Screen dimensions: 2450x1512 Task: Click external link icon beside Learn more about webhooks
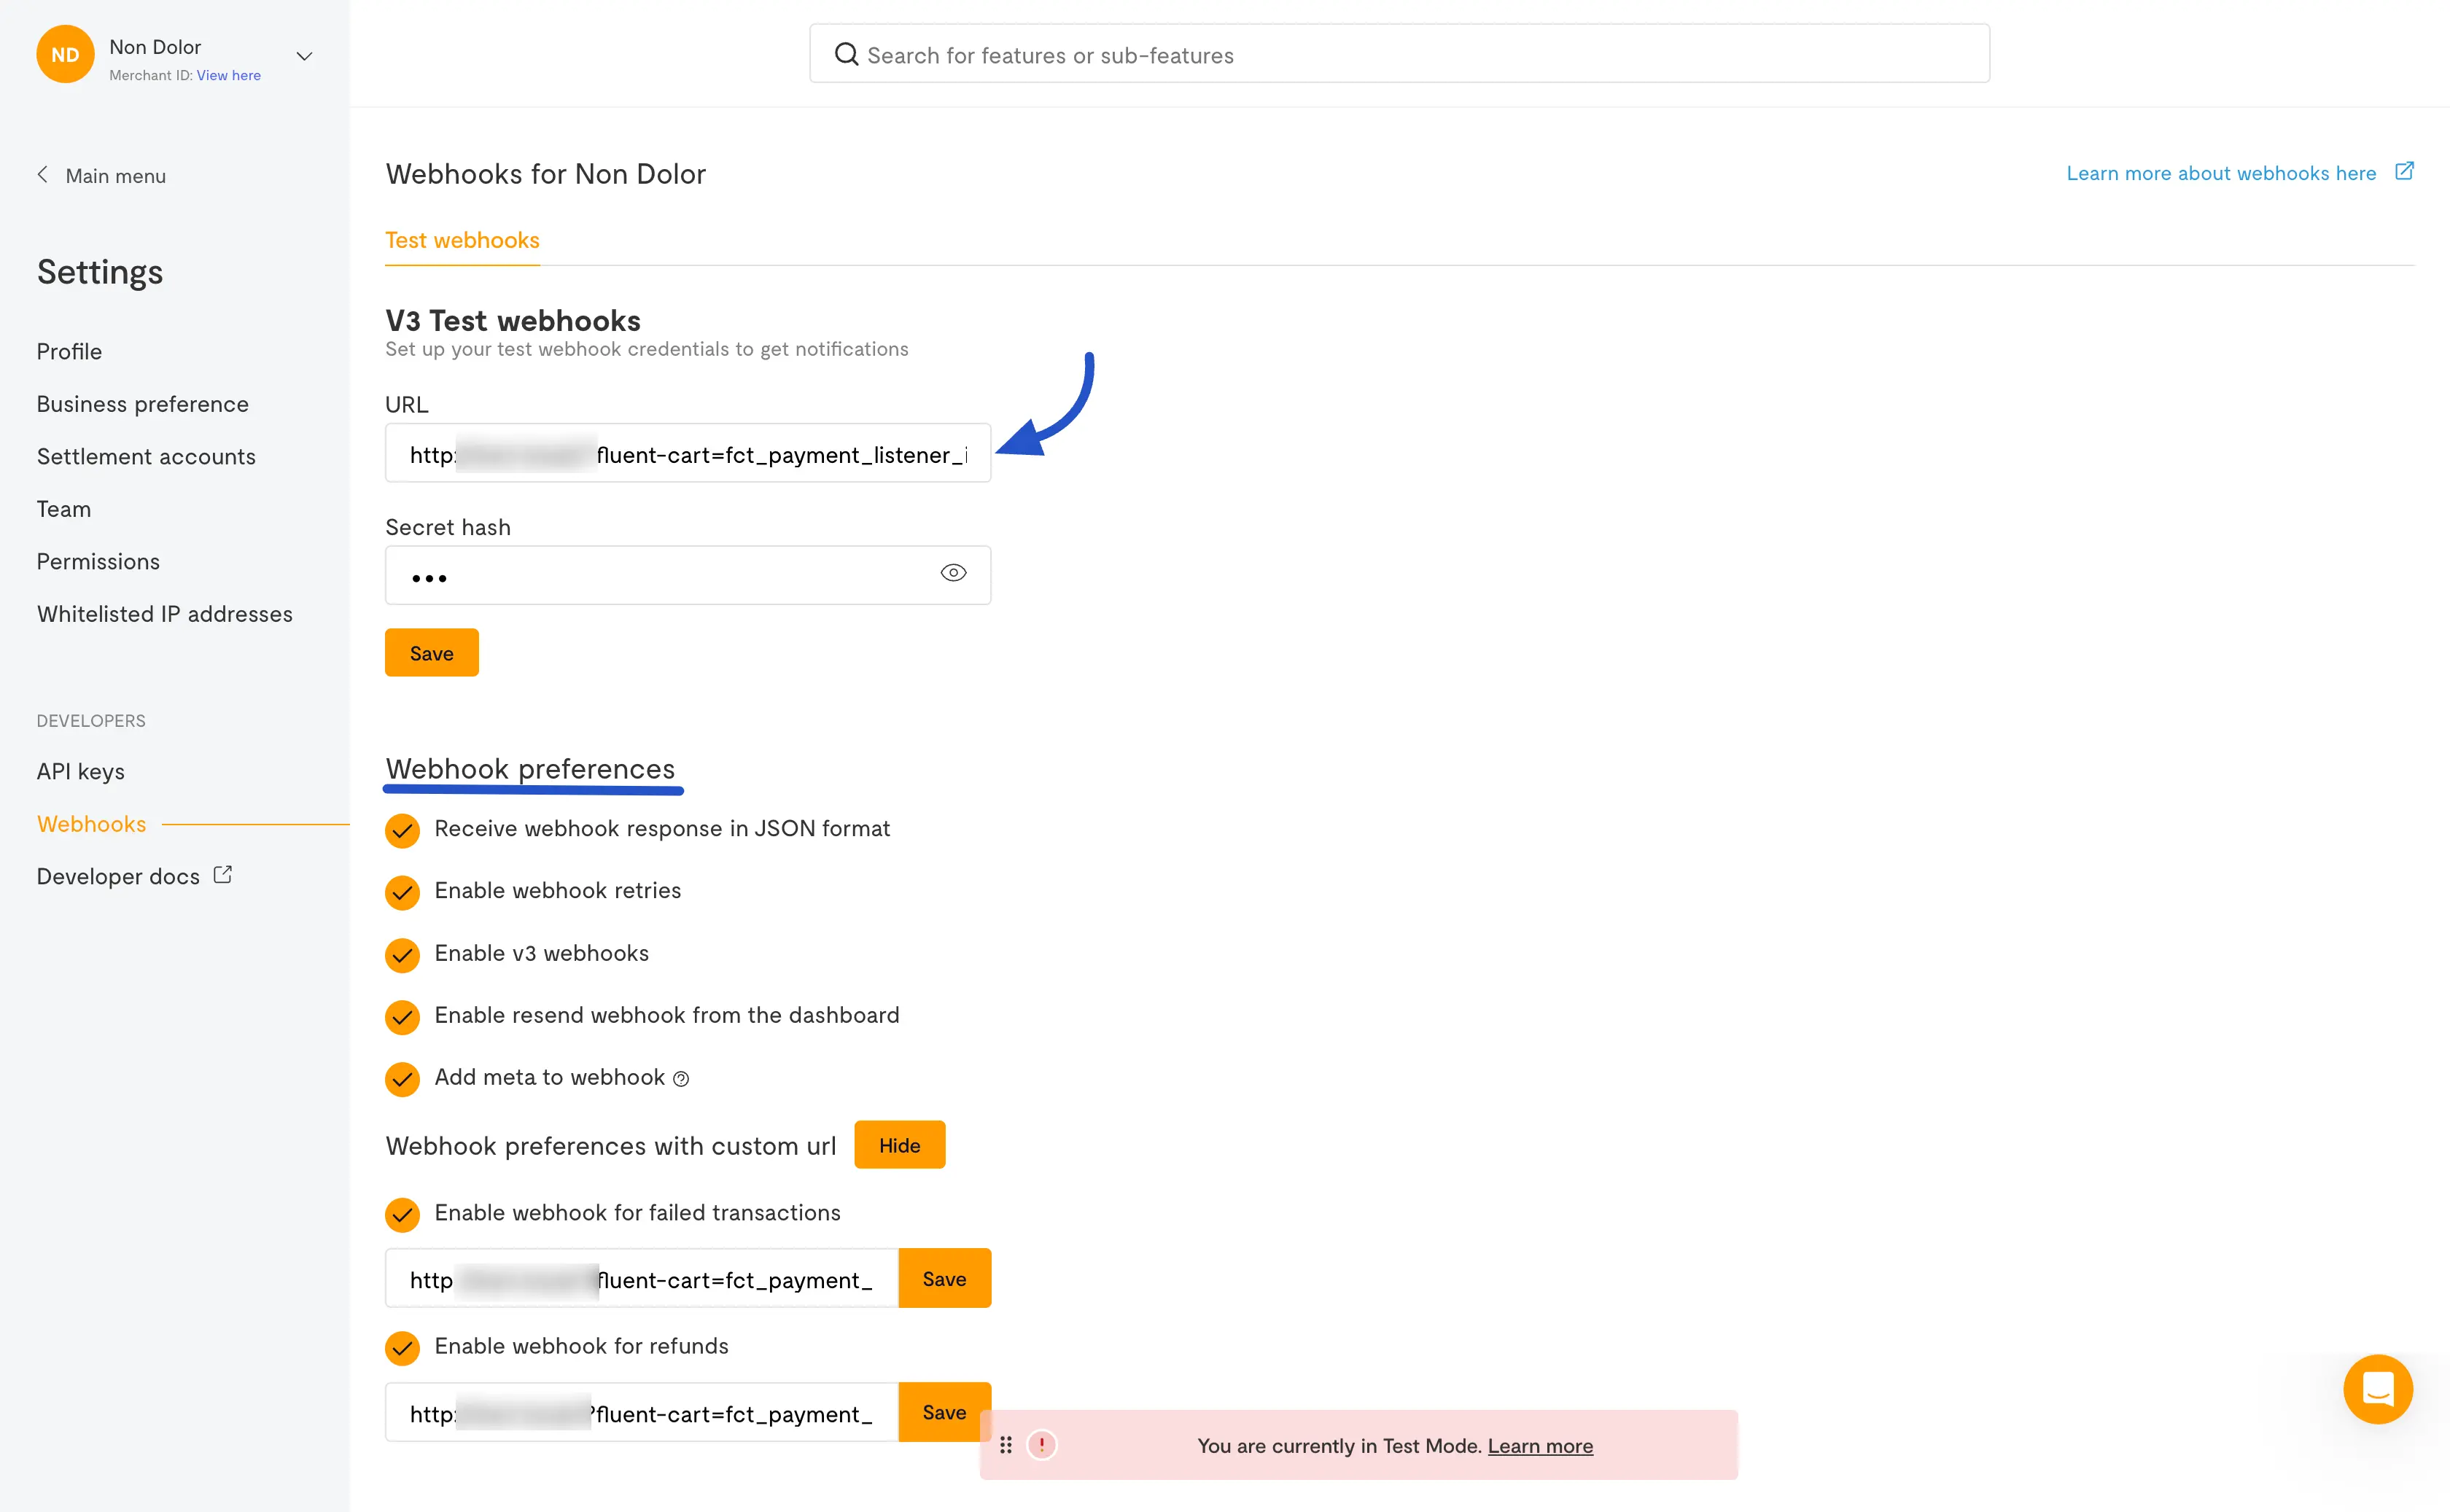pos(2404,172)
